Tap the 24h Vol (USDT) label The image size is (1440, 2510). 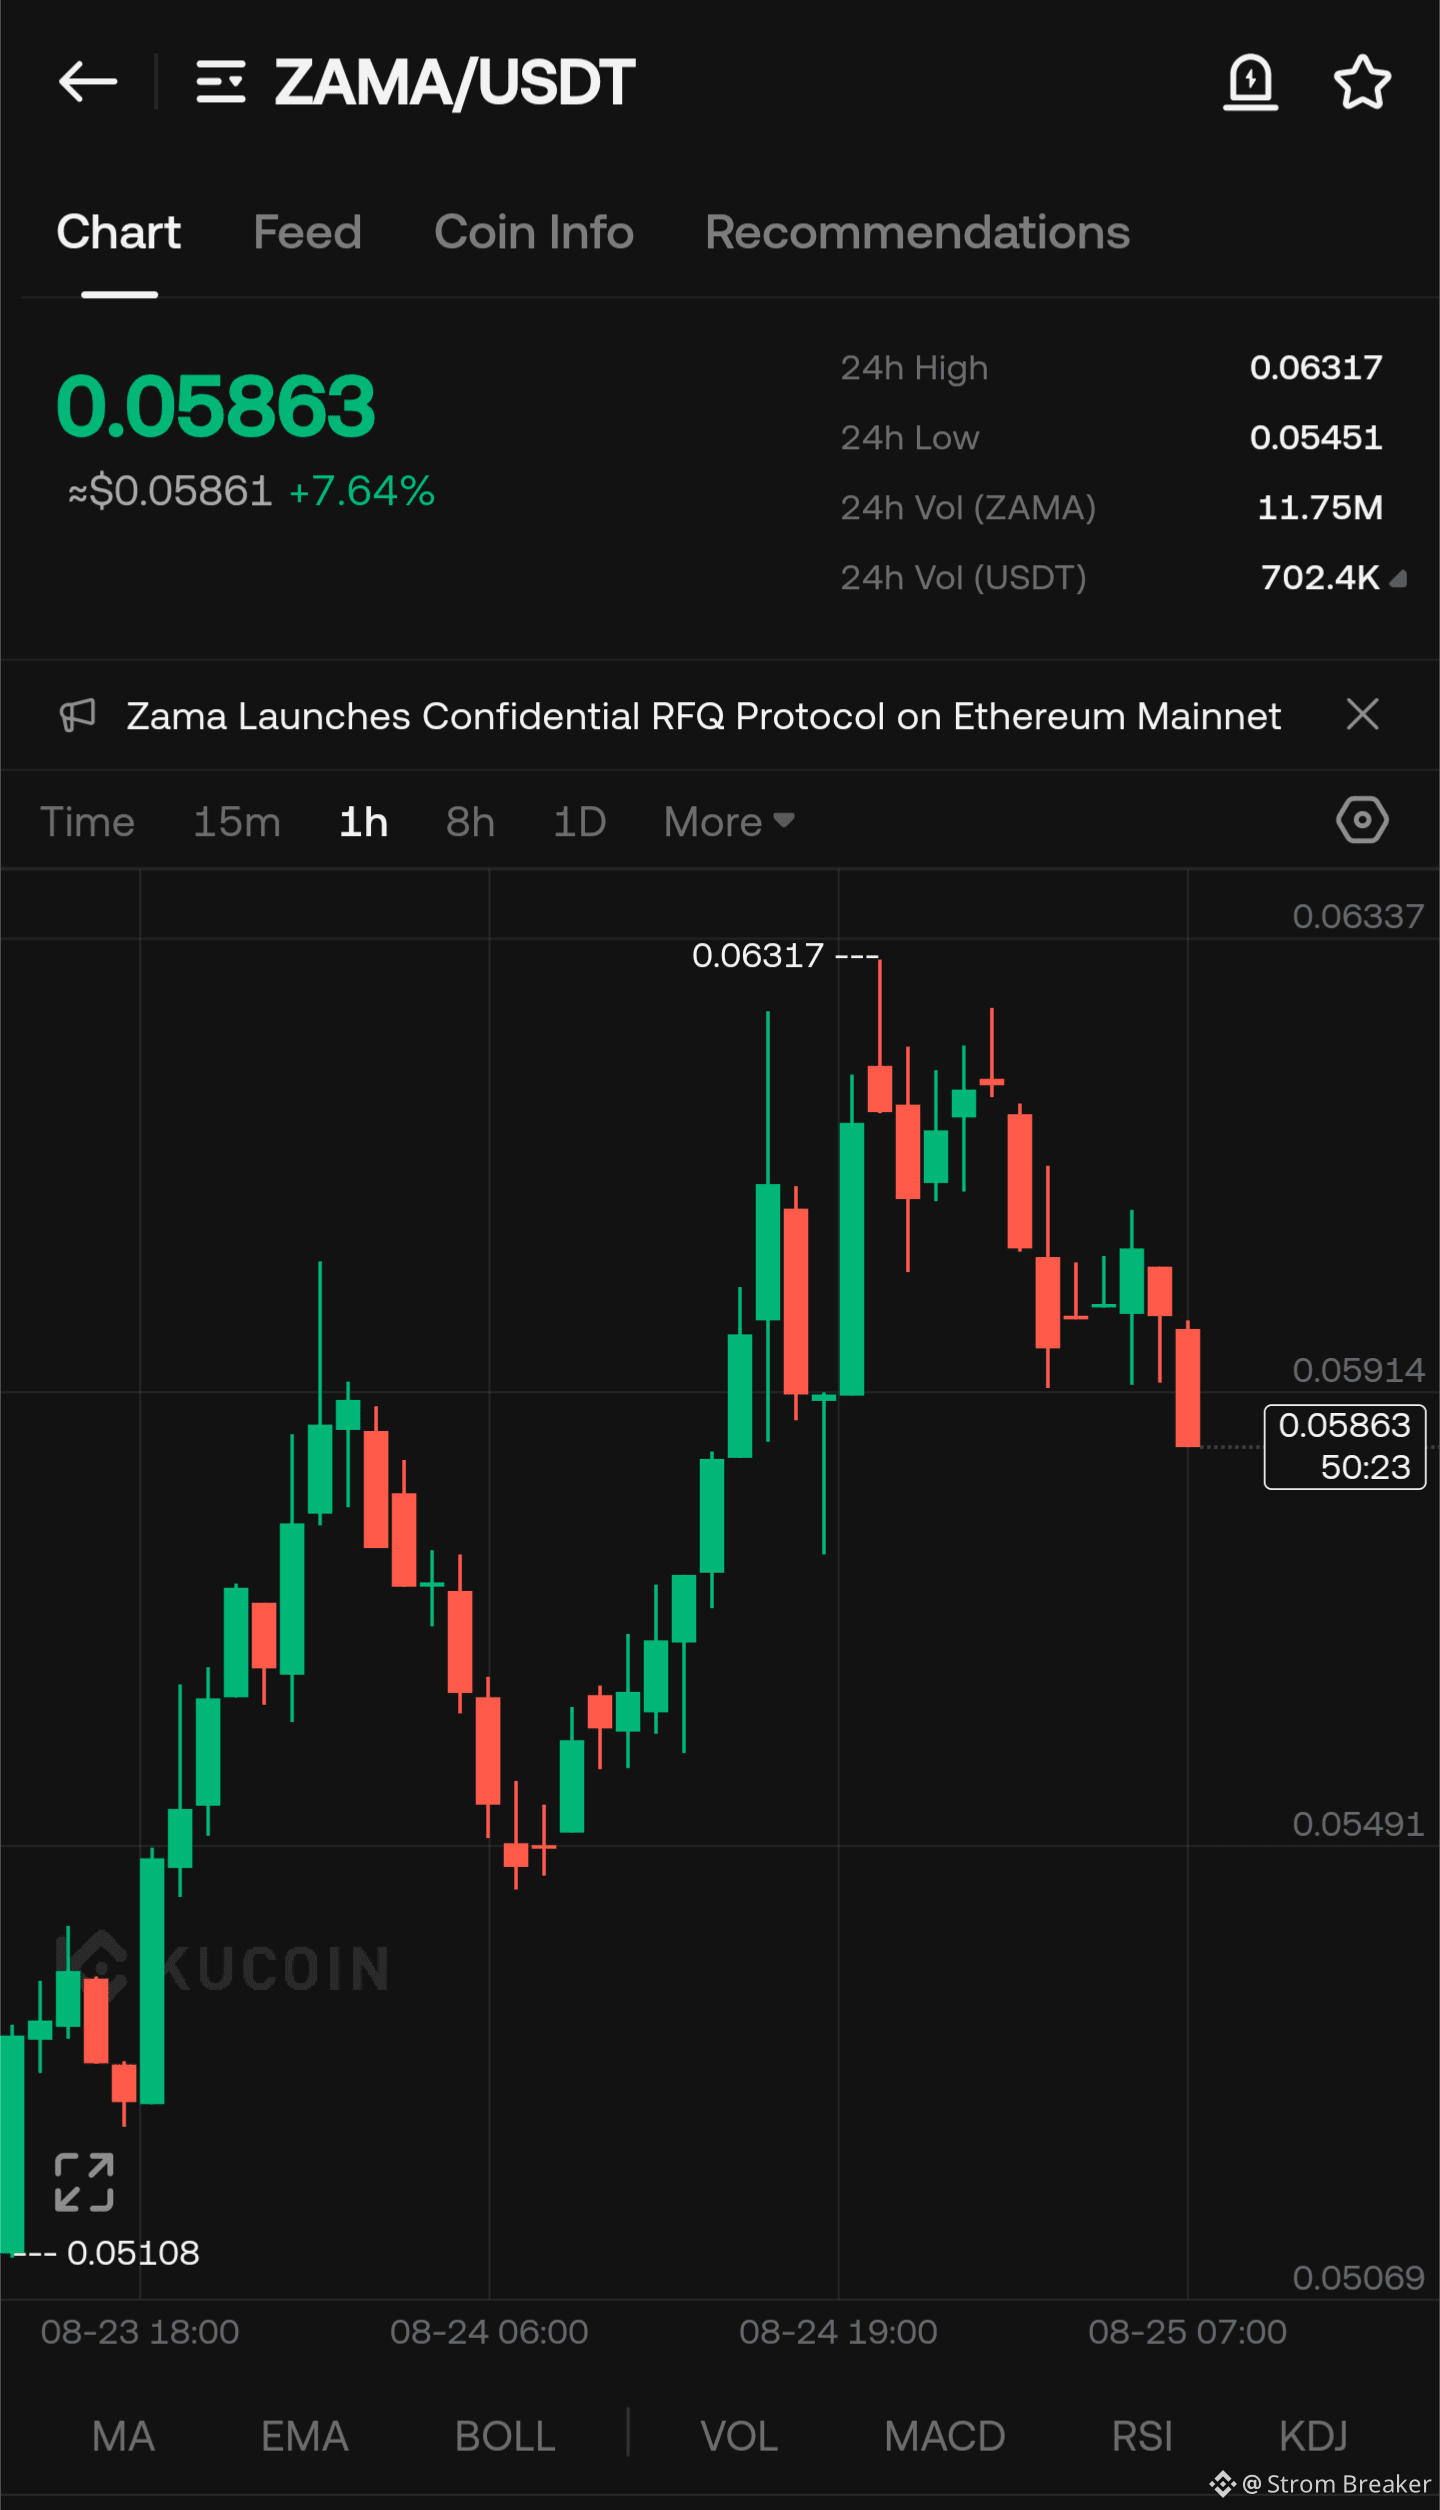(963, 578)
